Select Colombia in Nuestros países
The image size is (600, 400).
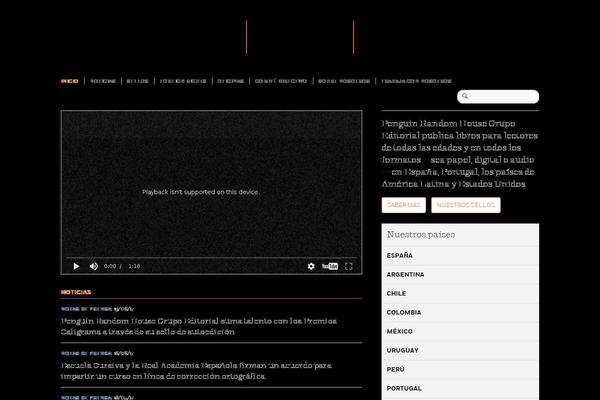point(460,312)
